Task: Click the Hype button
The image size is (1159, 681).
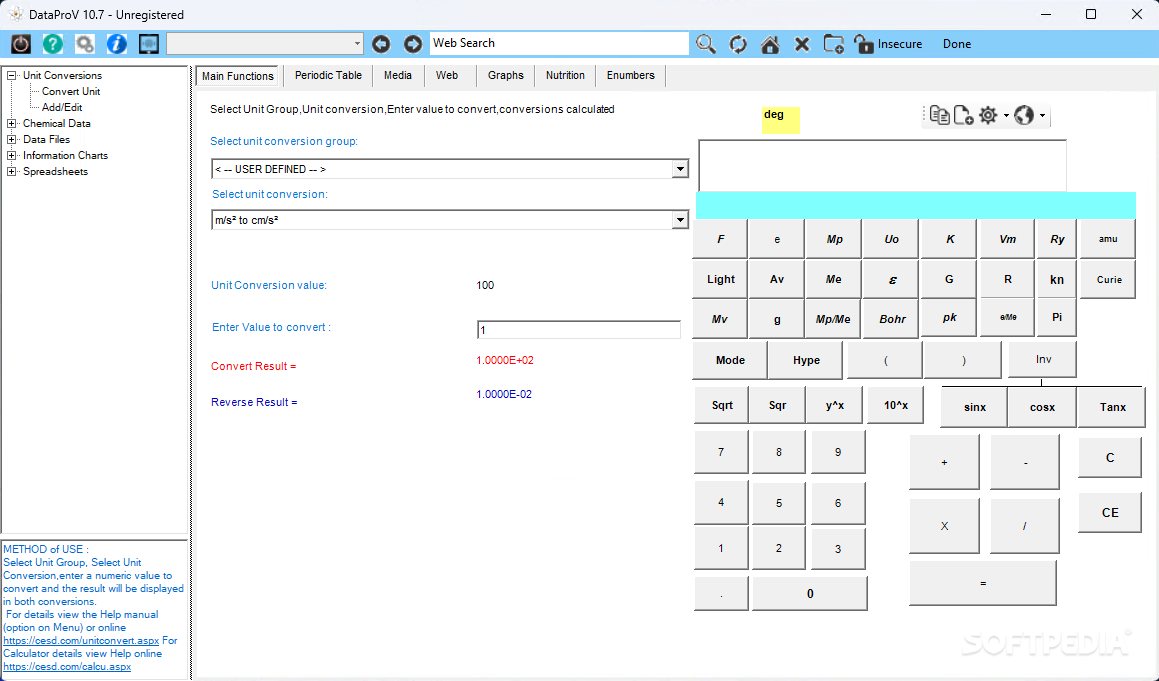Action: click(806, 360)
